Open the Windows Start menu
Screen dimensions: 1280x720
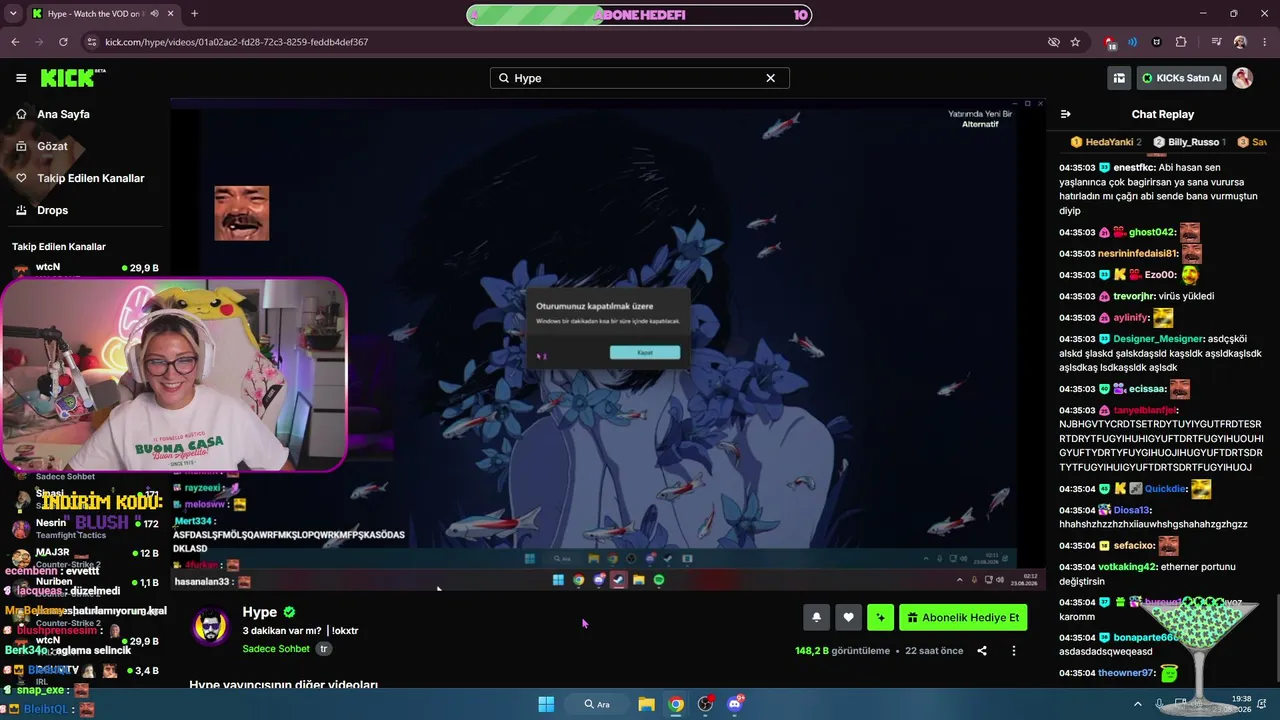[546, 704]
